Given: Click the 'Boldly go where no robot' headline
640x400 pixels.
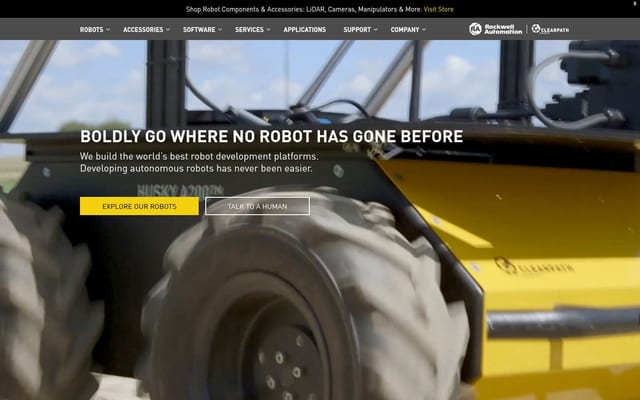Looking at the screenshot, I should pyautogui.click(x=271, y=136).
